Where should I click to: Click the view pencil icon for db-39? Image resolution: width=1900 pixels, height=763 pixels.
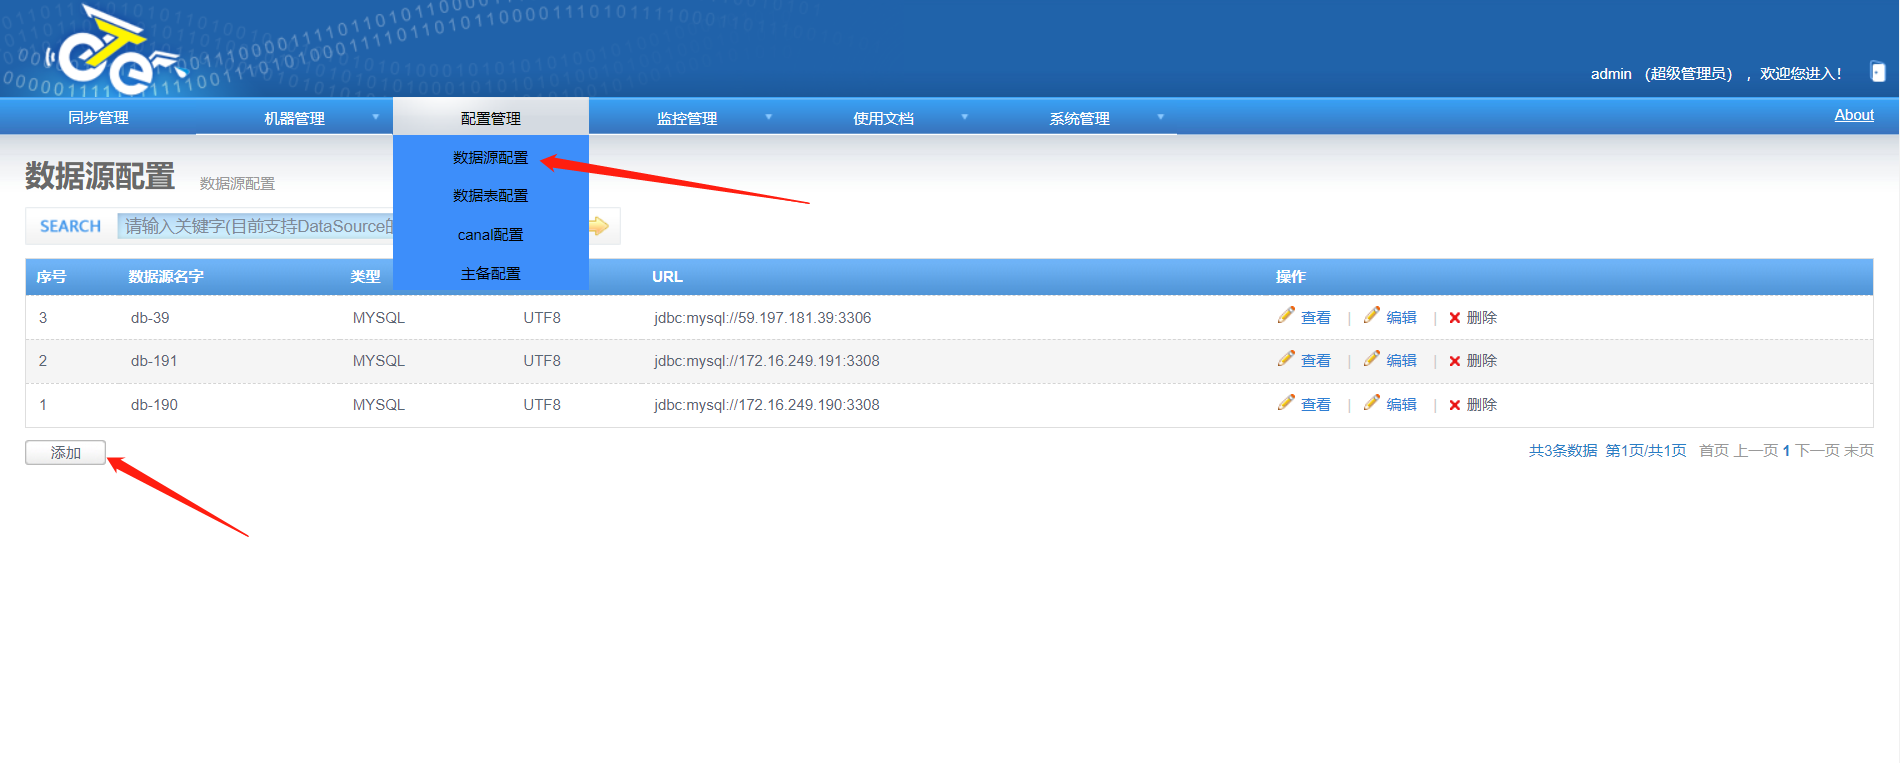(1286, 315)
